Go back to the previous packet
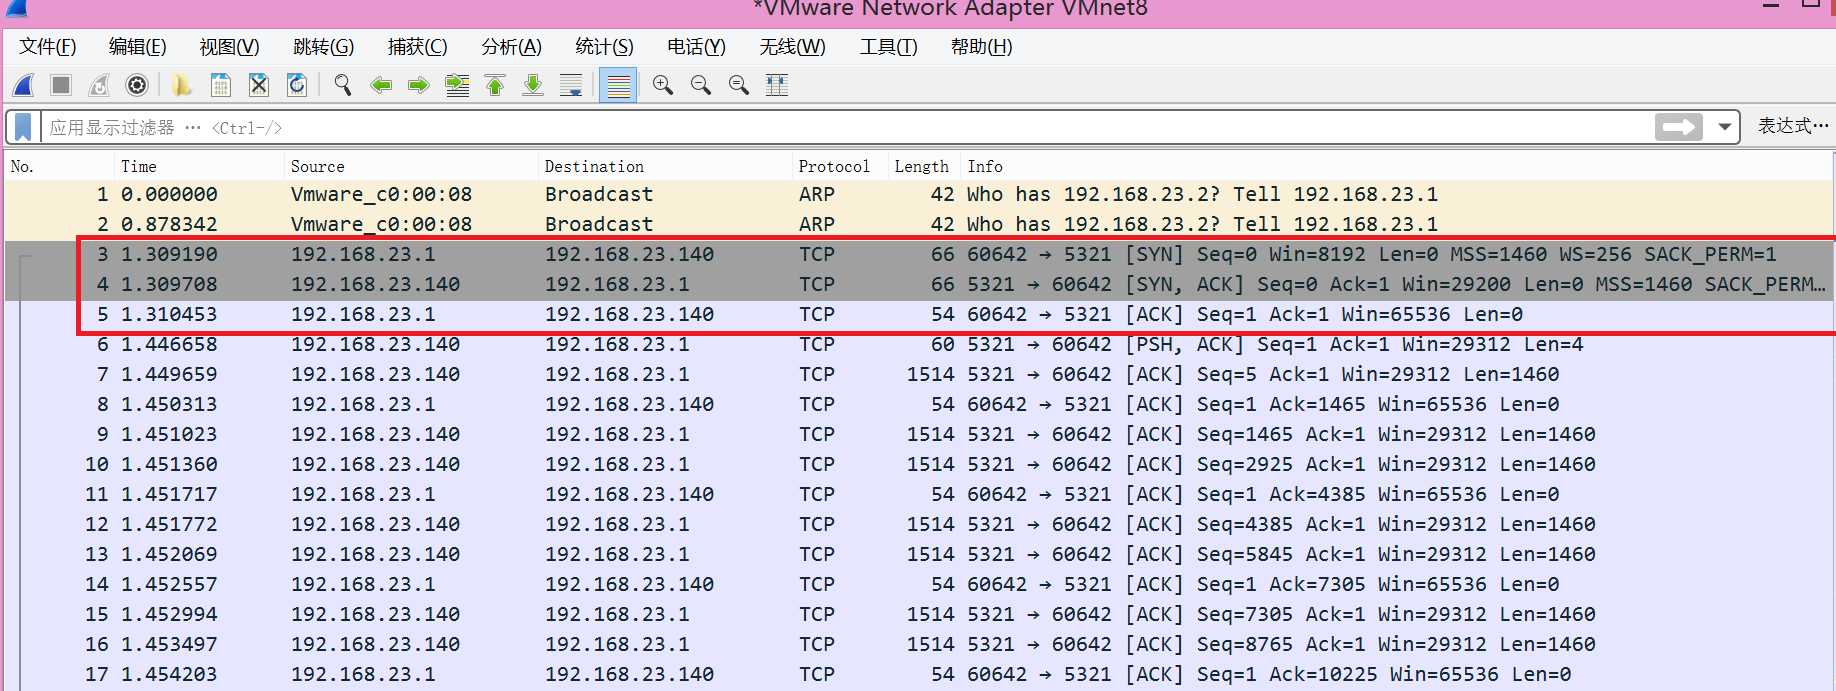The width and height of the screenshot is (1836, 691). (x=381, y=85)
